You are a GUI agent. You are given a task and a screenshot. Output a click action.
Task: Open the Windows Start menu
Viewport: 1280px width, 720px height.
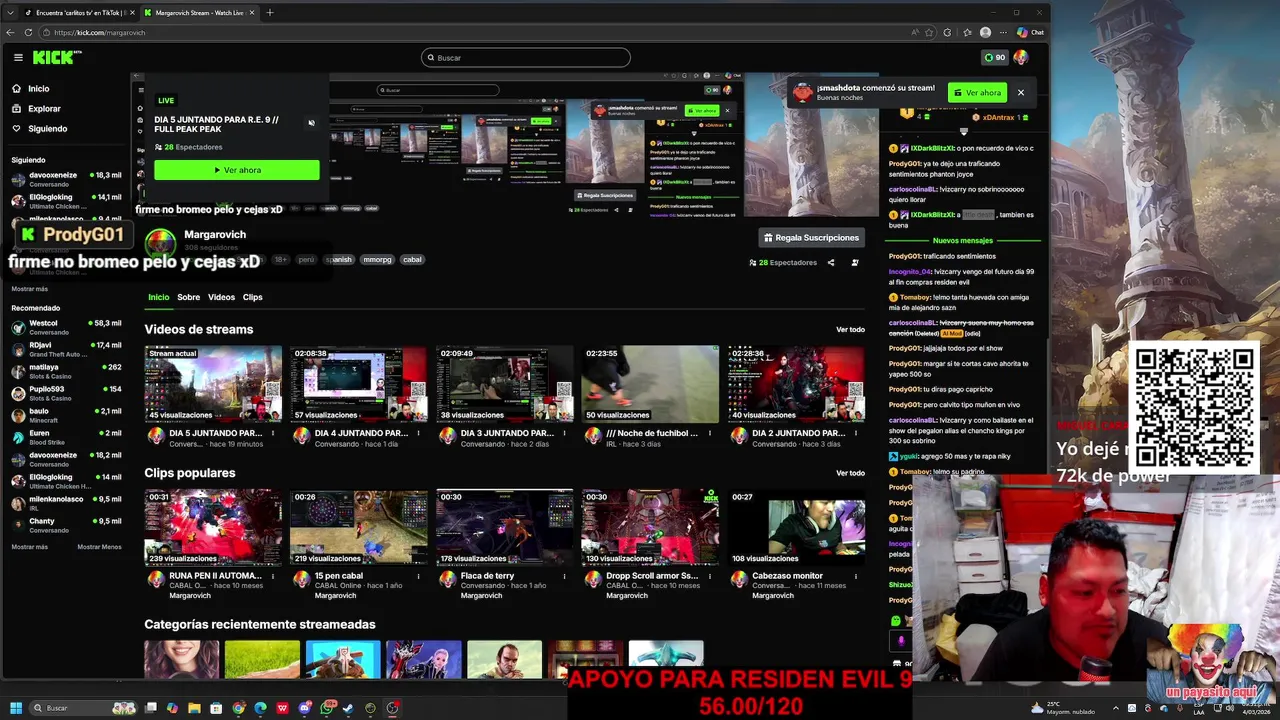coord(15,708)
